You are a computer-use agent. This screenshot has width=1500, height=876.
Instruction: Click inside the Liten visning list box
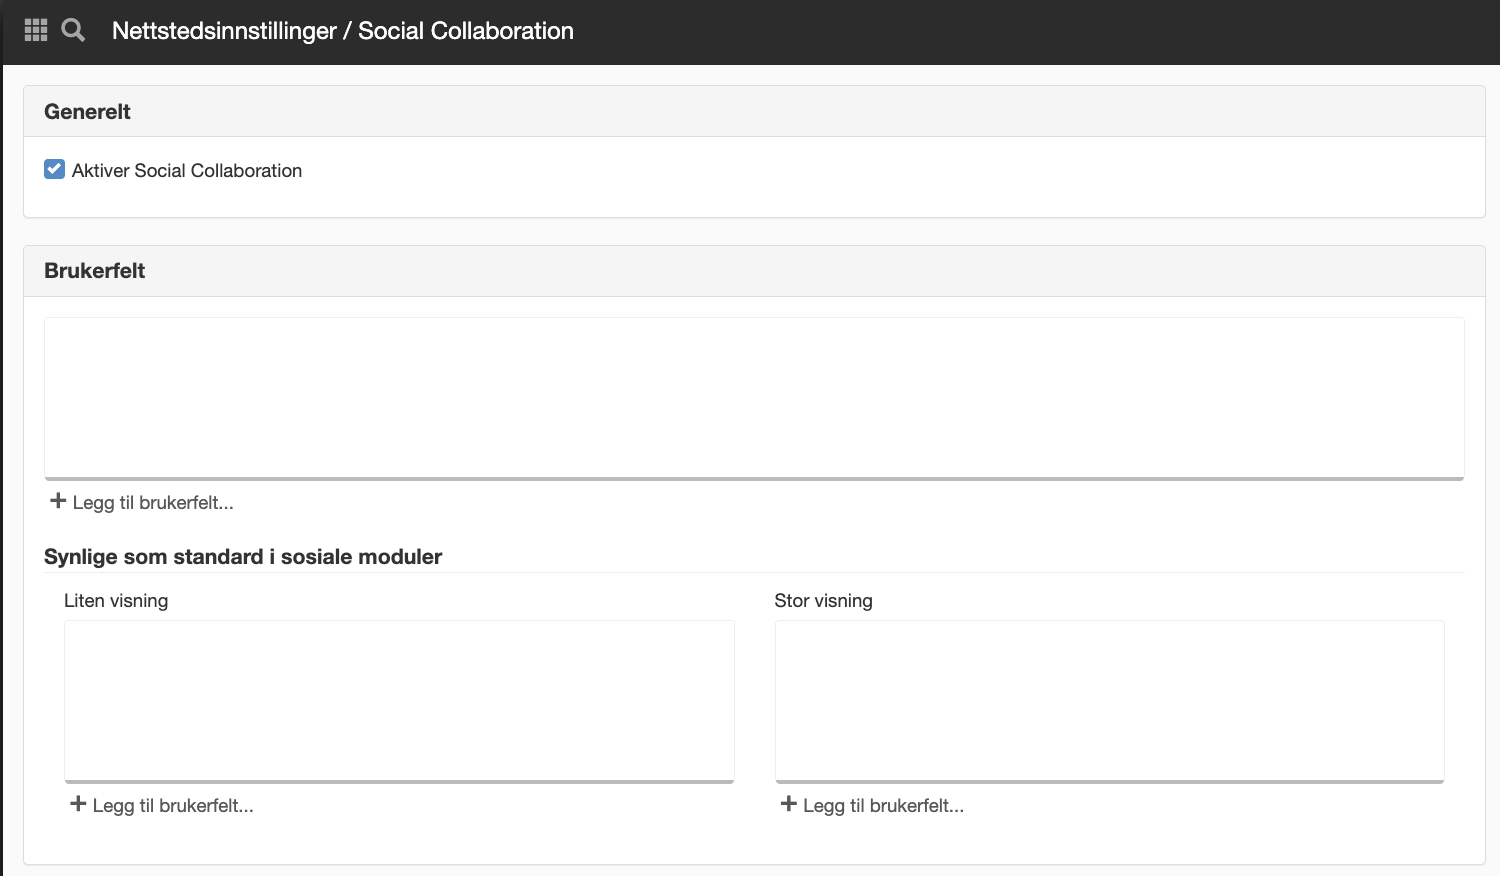coord(399,701)
